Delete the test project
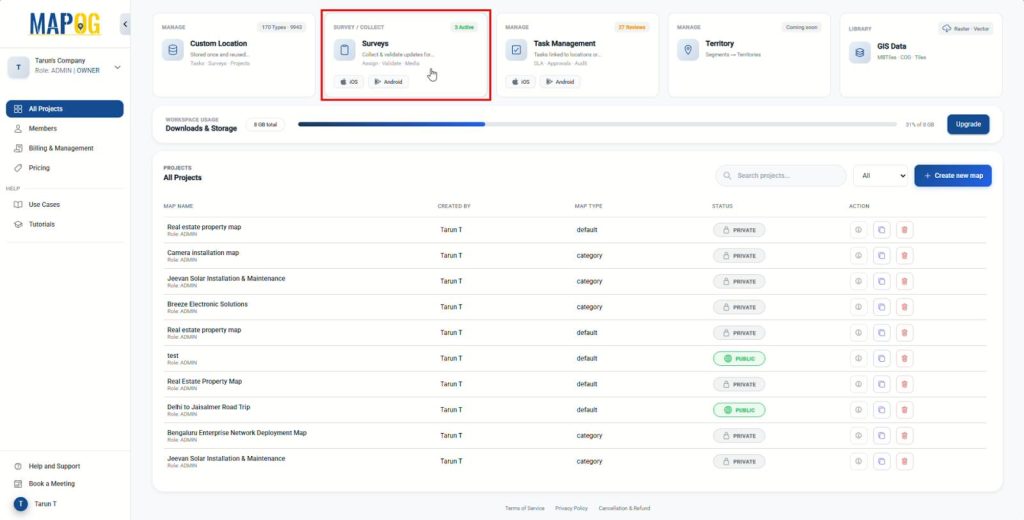This screenshot has width=1024, height=520. (x=904, y=359)
